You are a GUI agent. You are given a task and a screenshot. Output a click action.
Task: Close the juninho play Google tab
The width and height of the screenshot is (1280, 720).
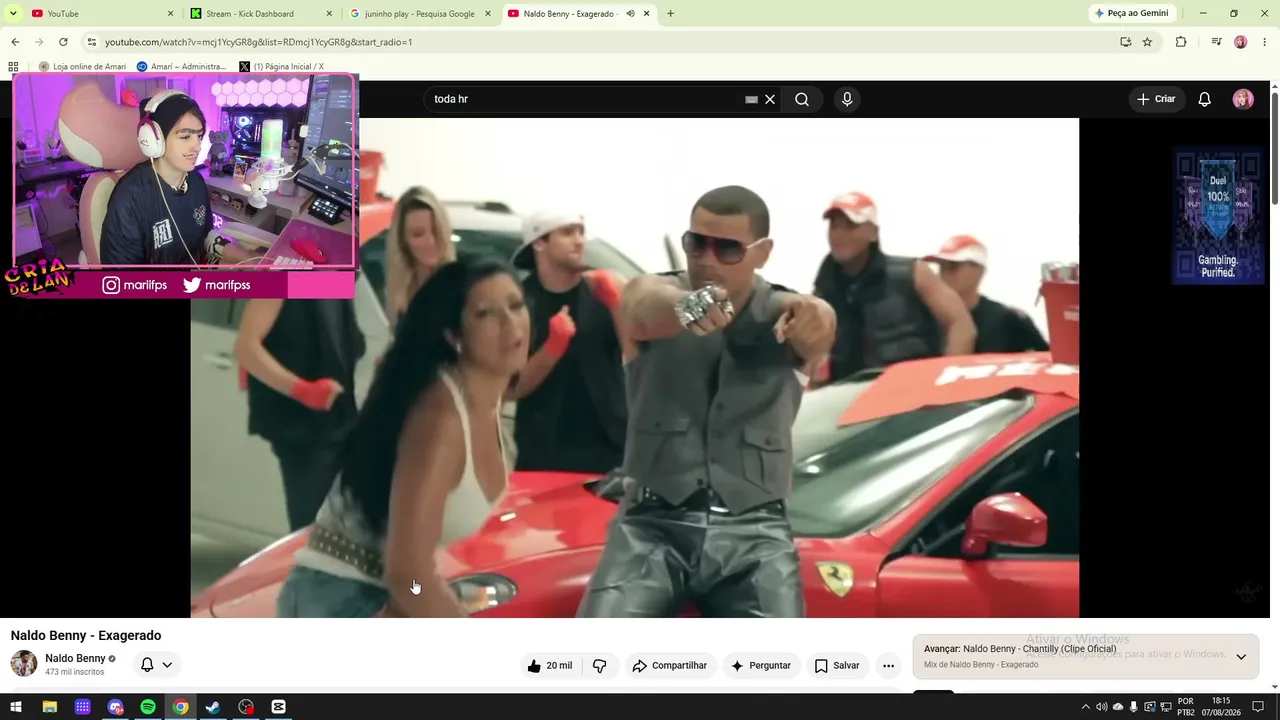click(488, 14)
